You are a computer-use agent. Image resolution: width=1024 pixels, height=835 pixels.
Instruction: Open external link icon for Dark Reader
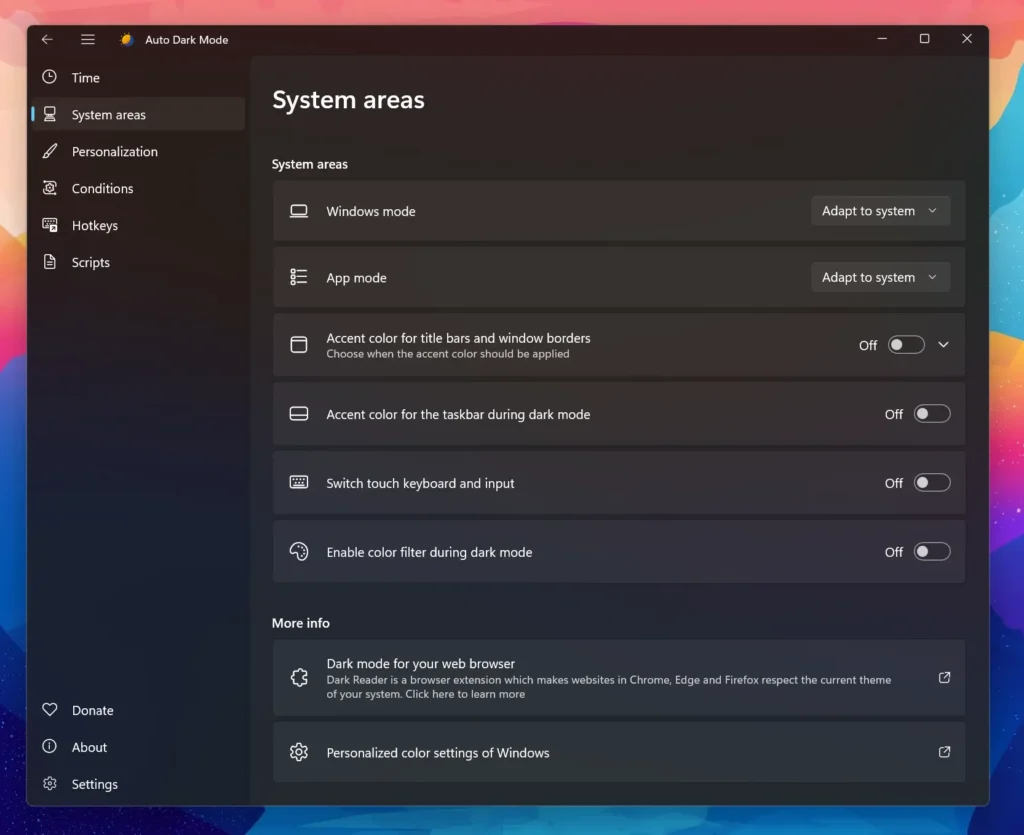point(944,678)
